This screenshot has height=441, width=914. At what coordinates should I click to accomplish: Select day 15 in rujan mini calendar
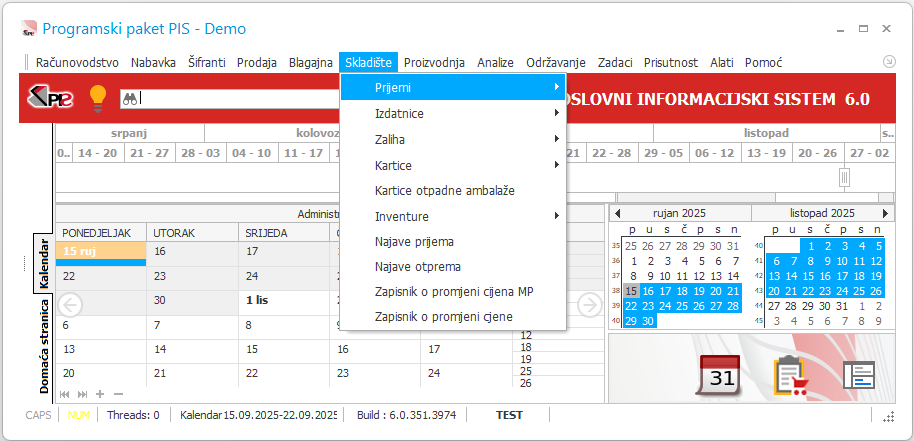(631, 291)
